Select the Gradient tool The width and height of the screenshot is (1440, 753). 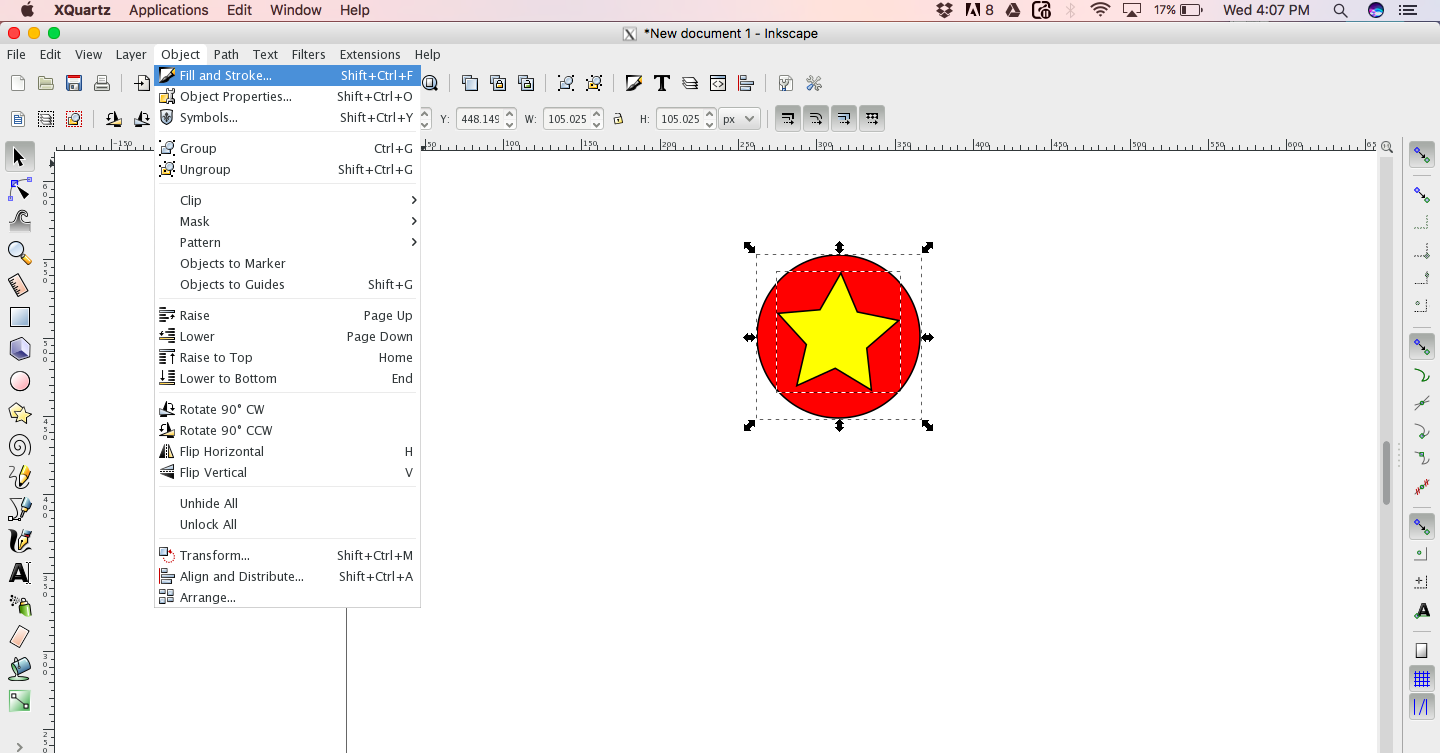pos(19,701)
